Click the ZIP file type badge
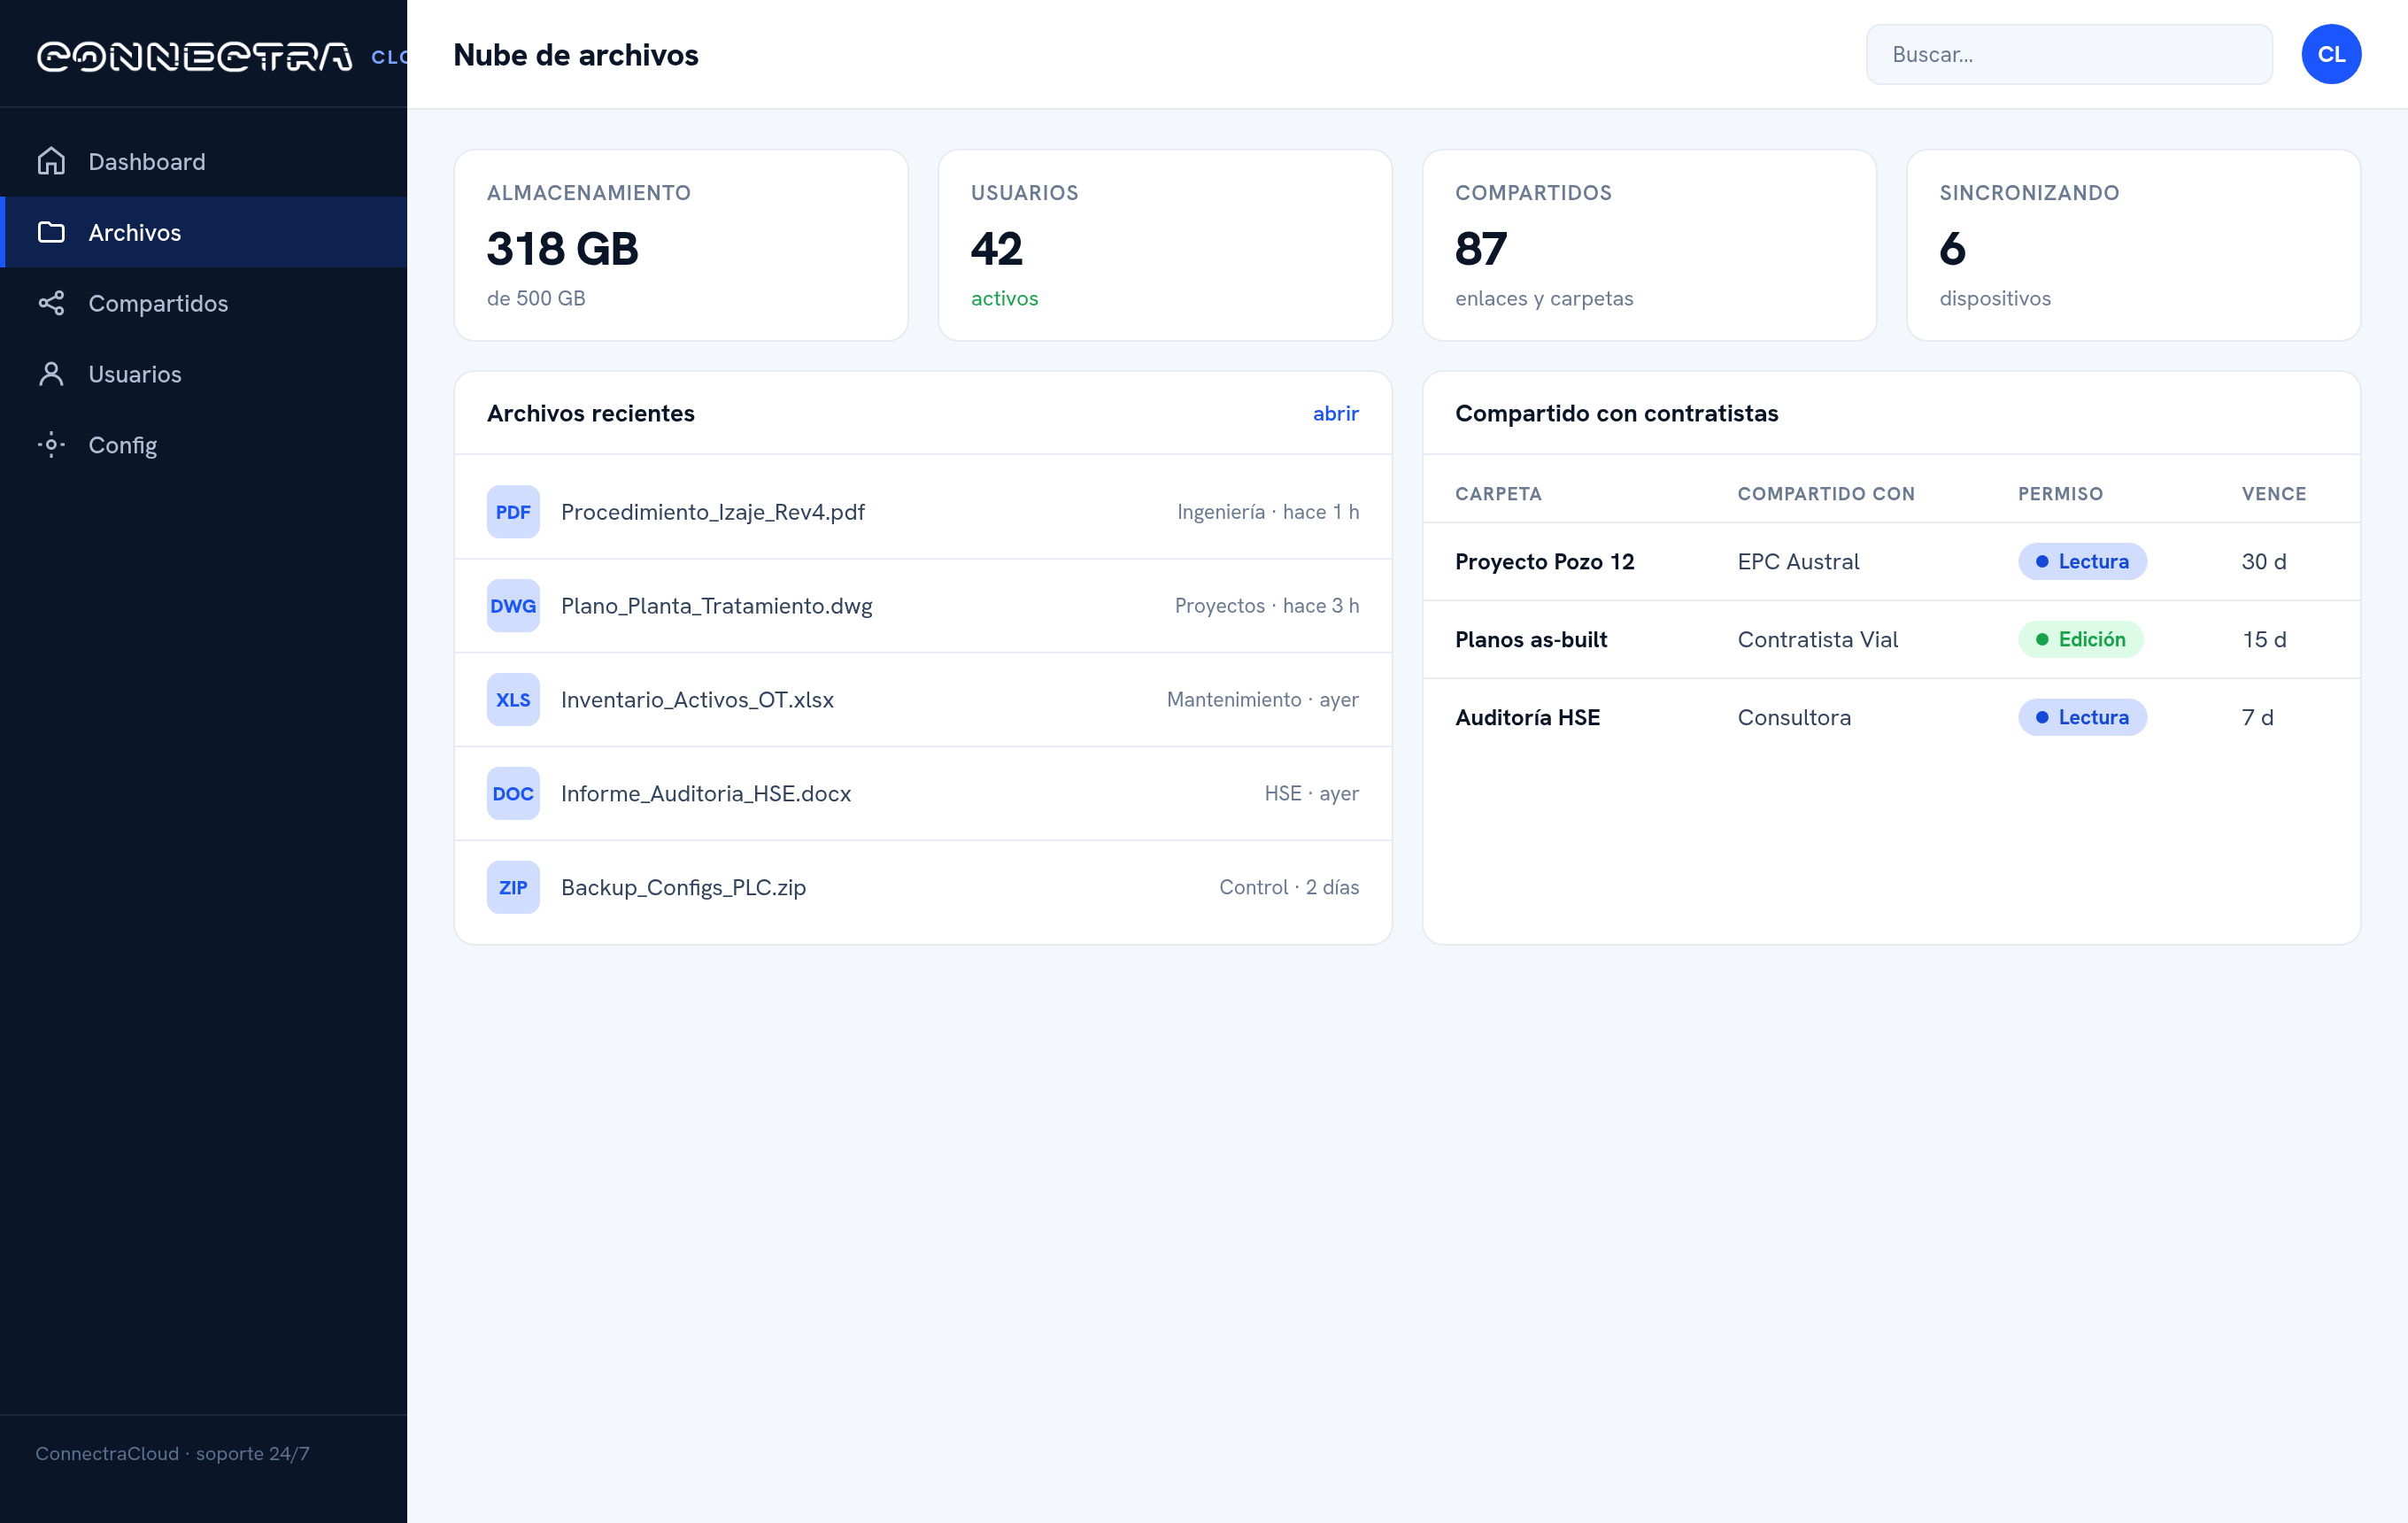The width and height of the screenshot is (2408, 1523). click(513, 888)
